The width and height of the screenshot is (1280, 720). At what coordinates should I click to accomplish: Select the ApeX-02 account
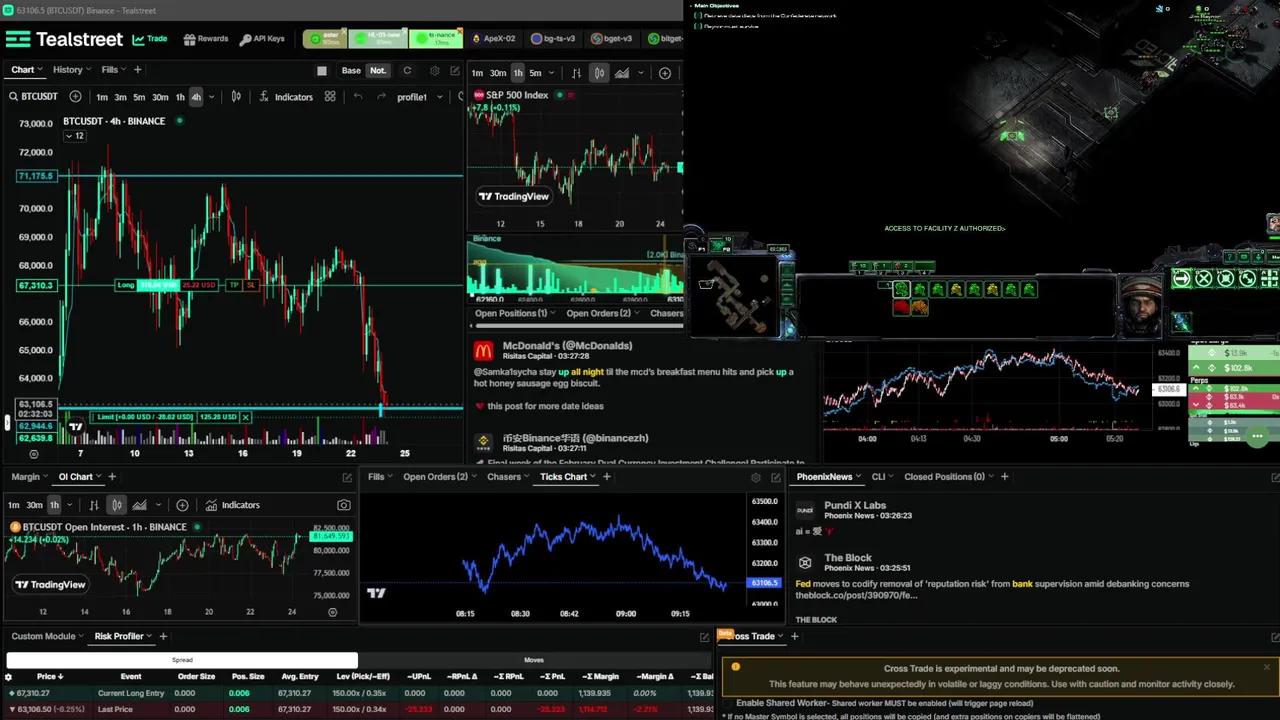tap(493, 39)
